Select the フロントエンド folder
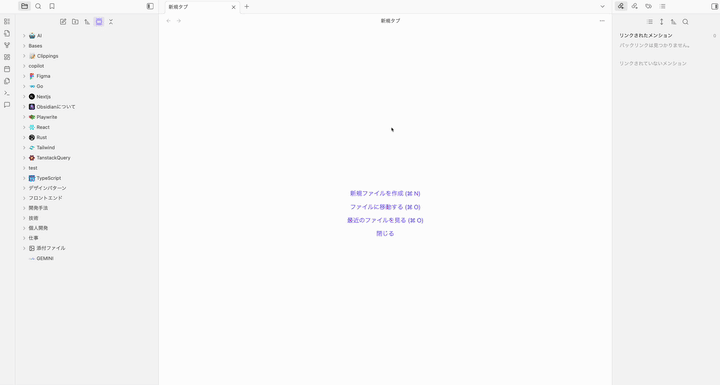 point(87,198)
